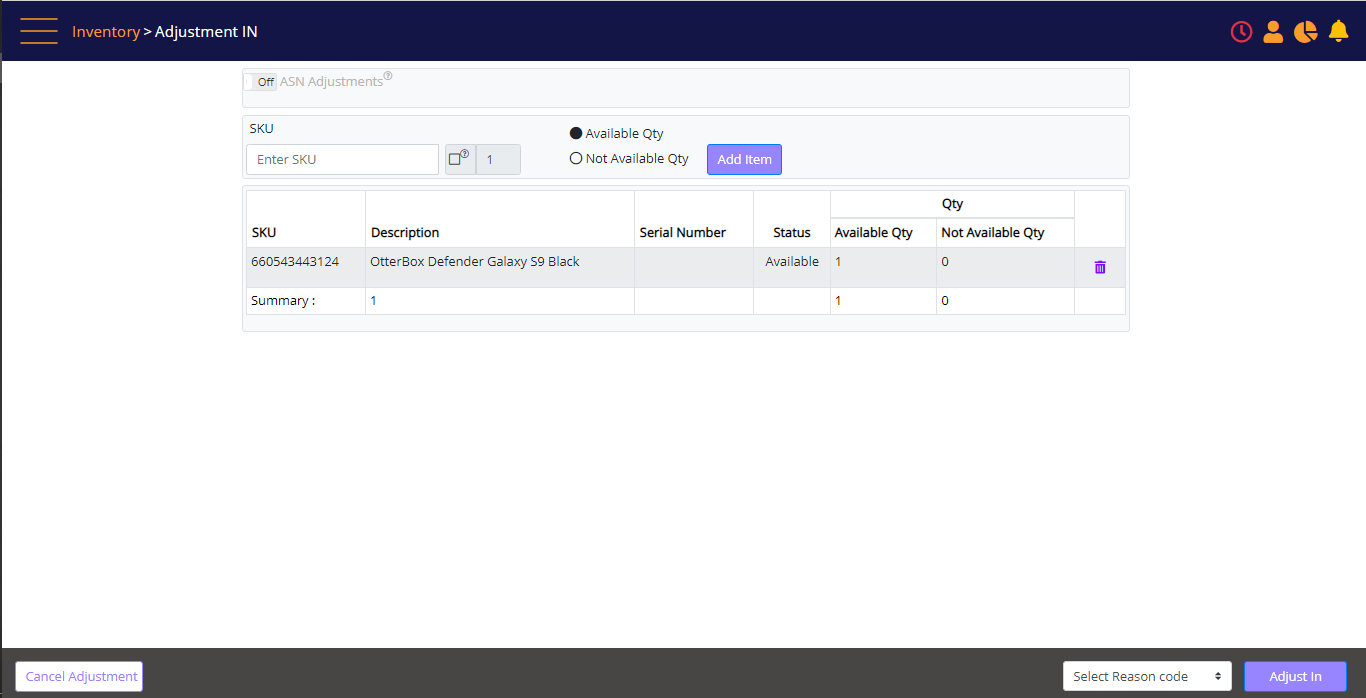Click the OtterBox Defender Galaxy S9 Black description
The width and height of the screenshot is (1366, 698).
pyautogui.click(x=475, y=262)
